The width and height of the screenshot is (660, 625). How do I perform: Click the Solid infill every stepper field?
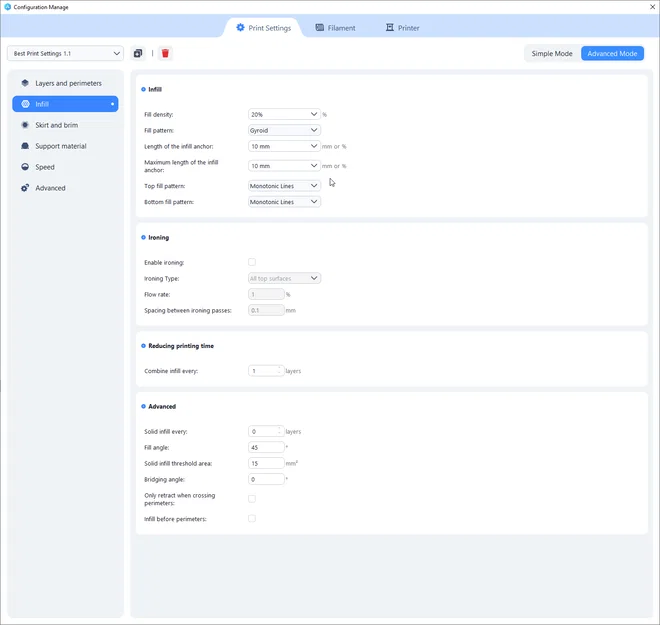pos(266,431)
